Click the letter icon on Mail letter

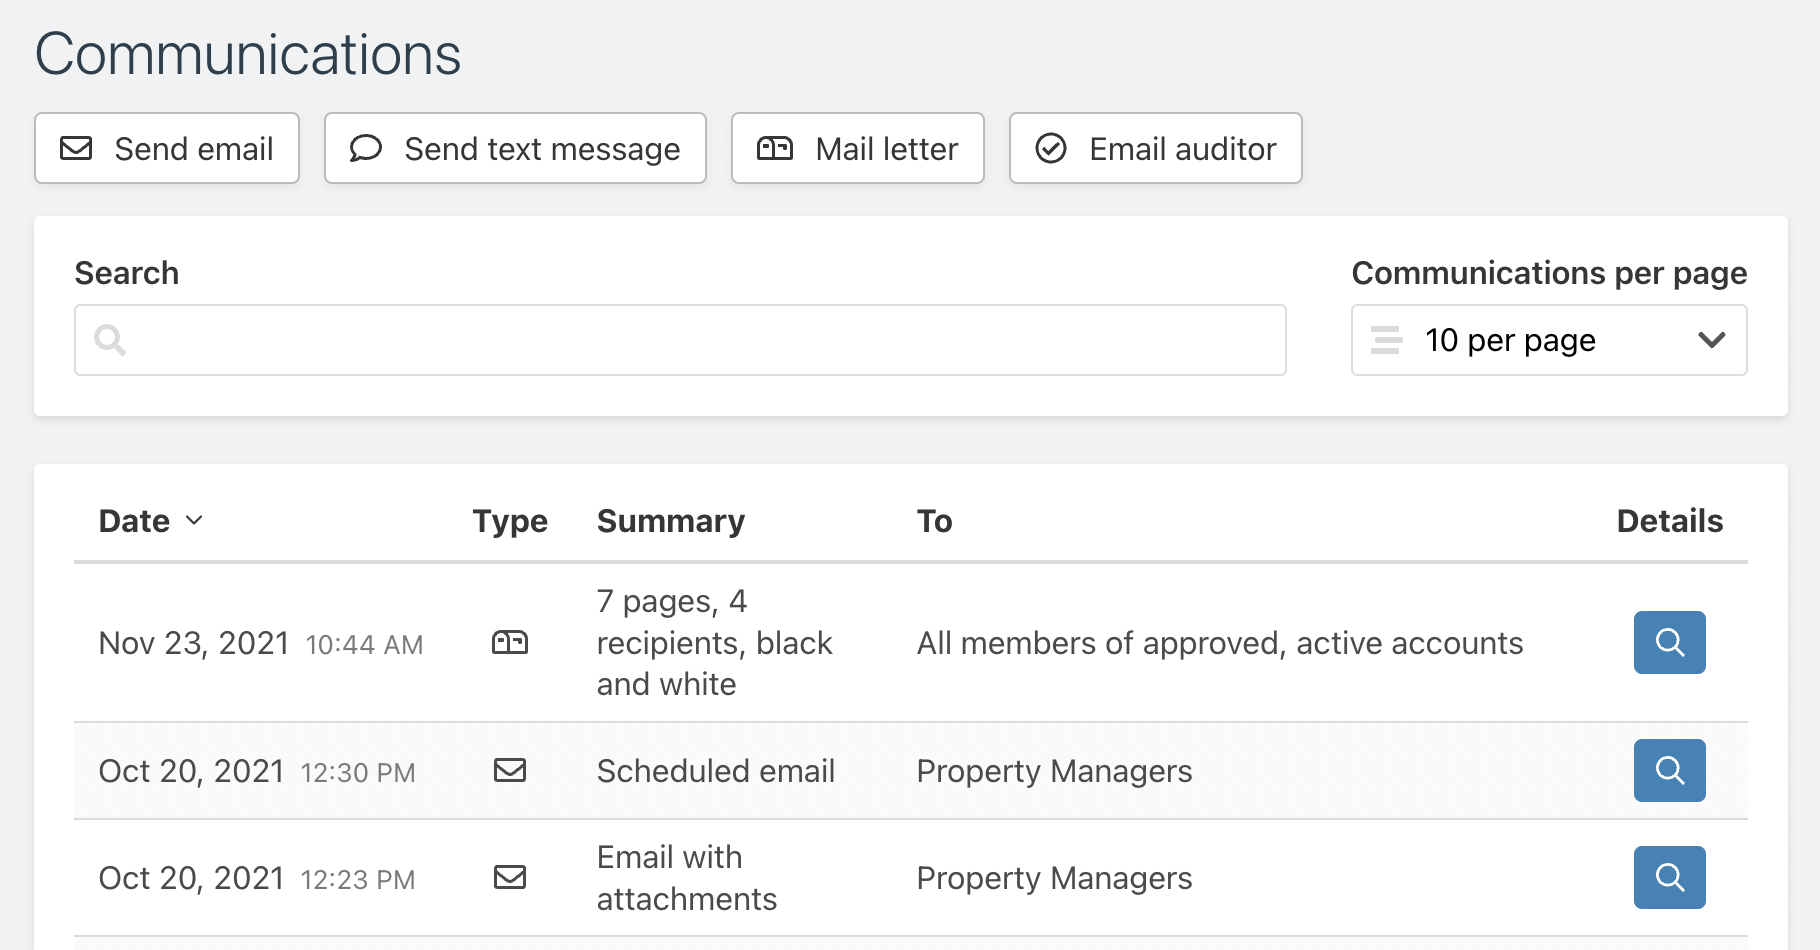778,148
